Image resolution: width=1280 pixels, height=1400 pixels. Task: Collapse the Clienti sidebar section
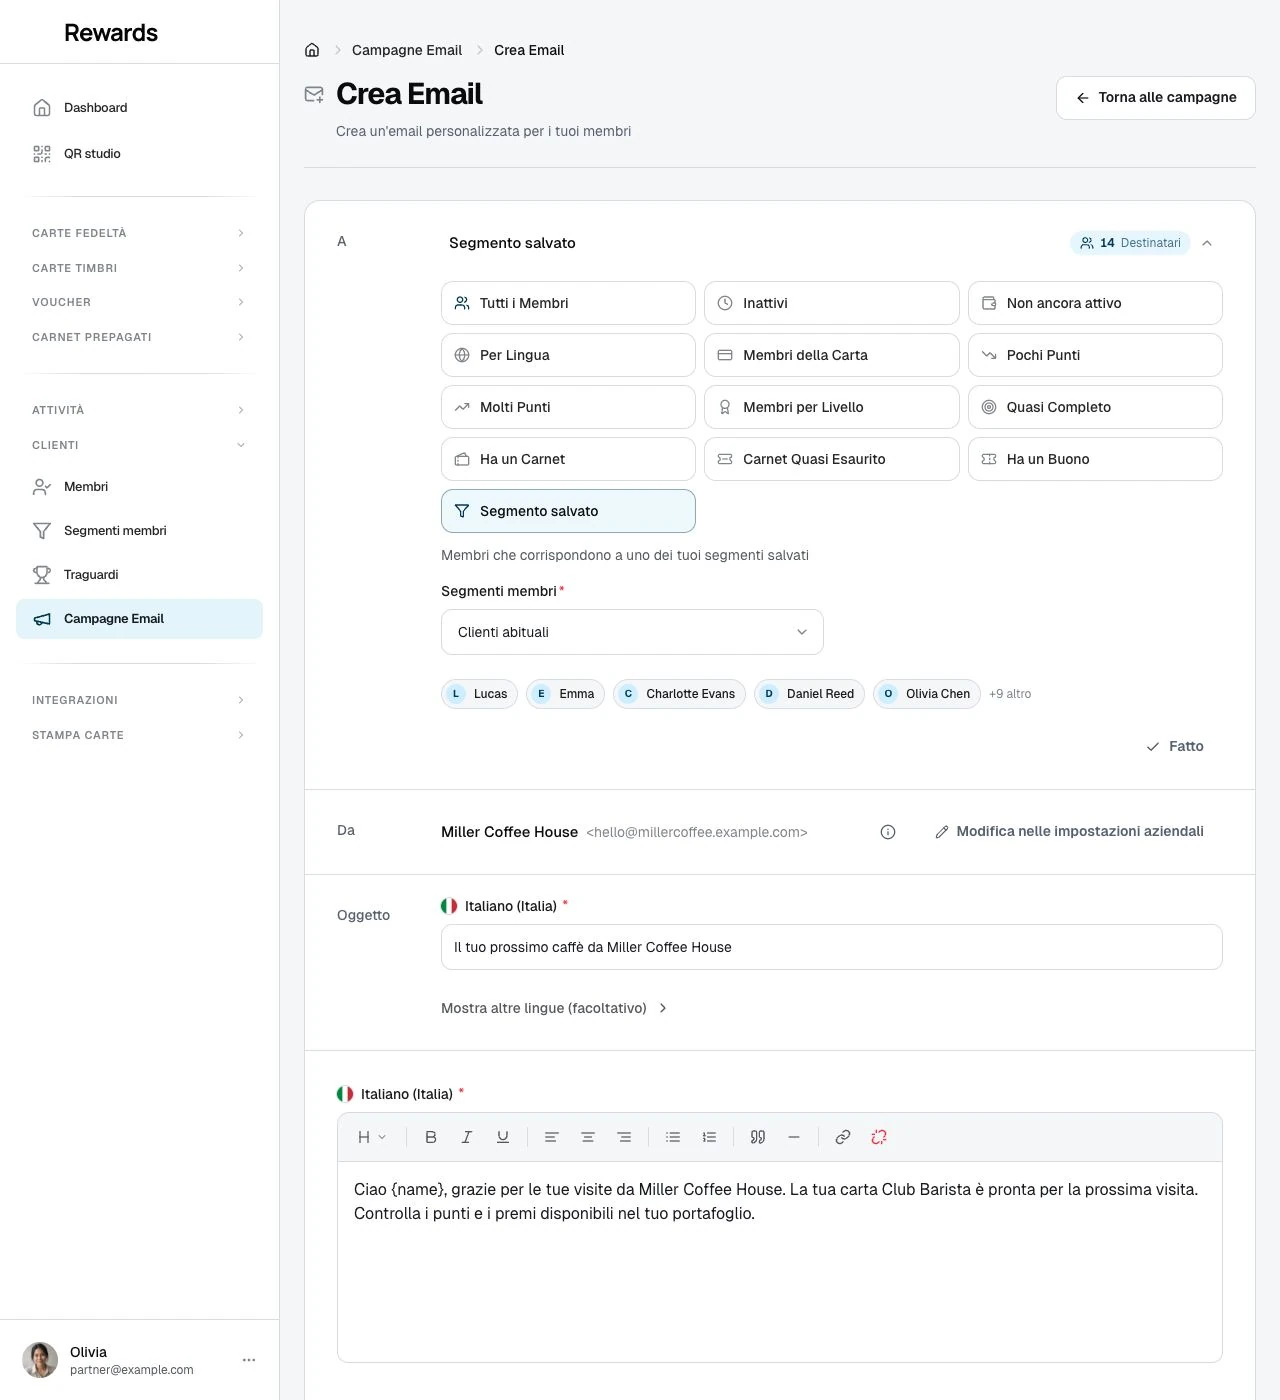(x=139, y=445)
